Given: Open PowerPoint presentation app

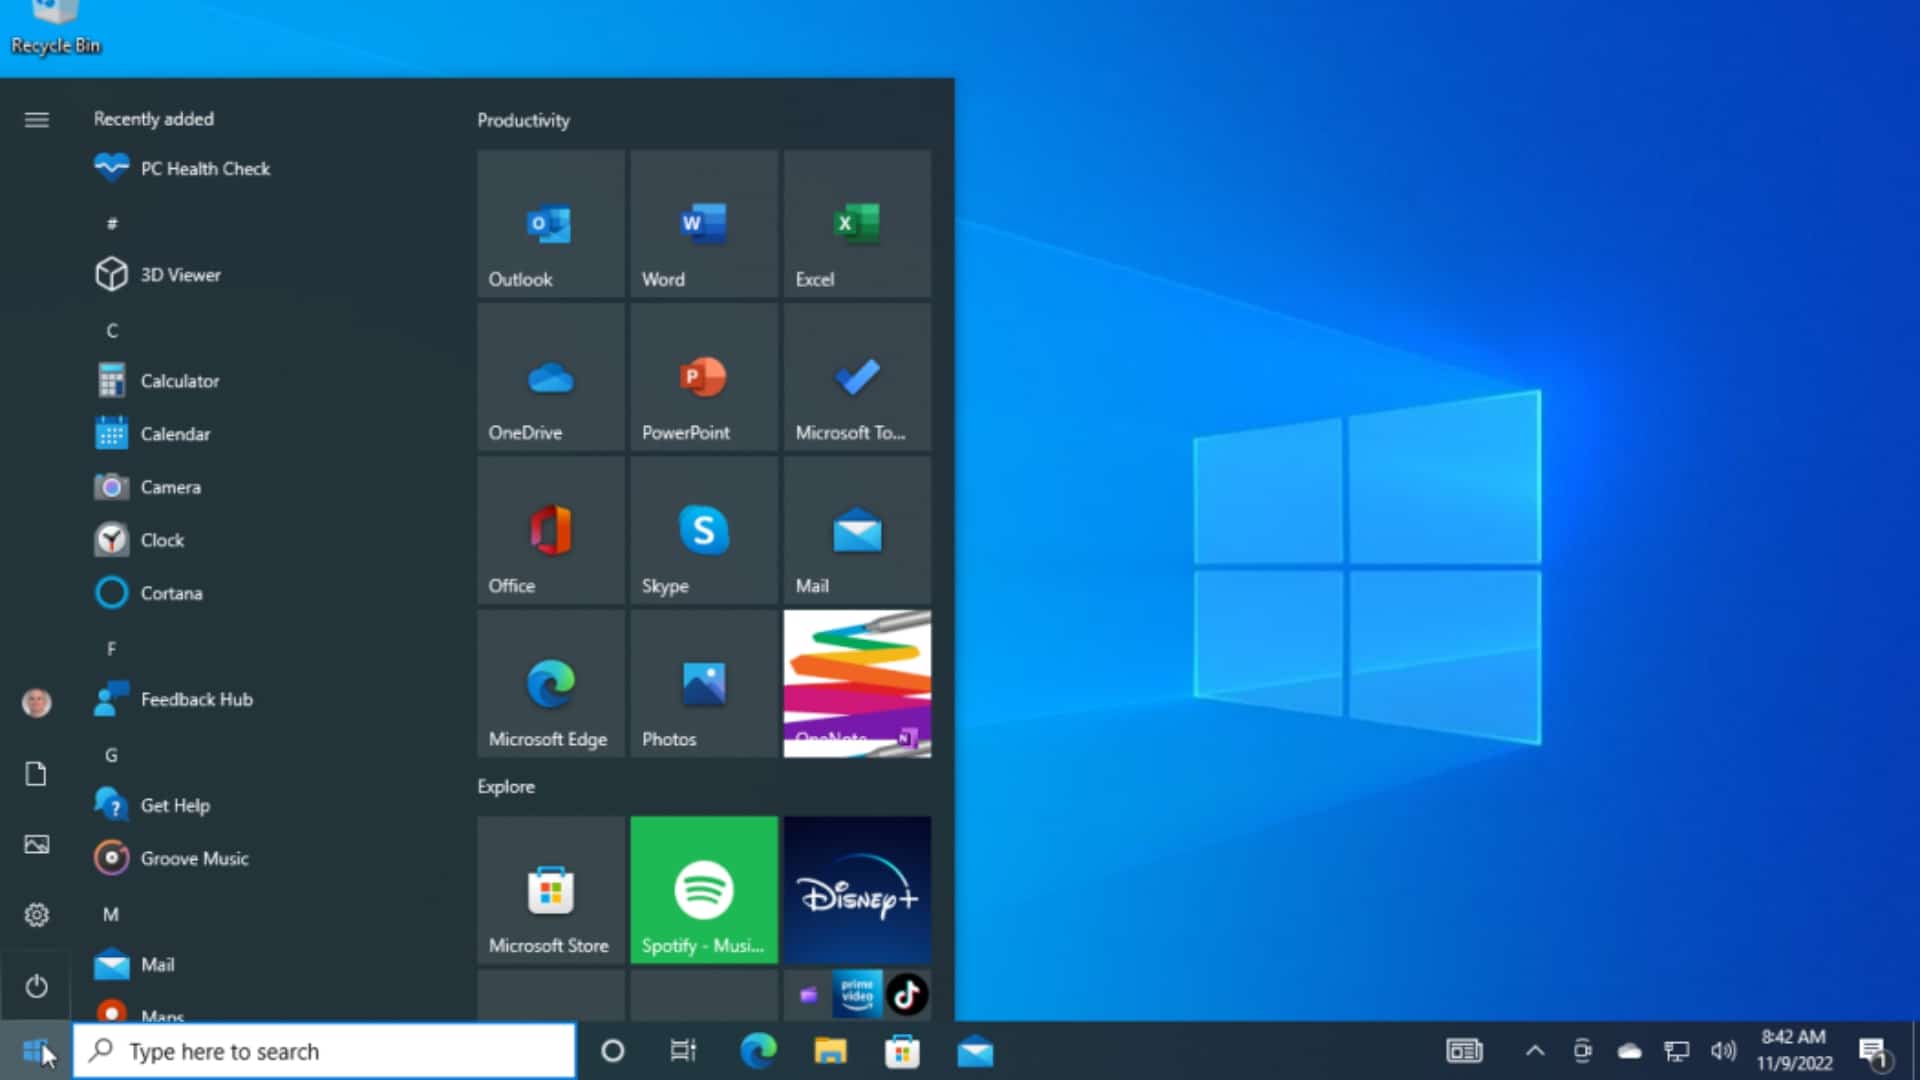Looking at the screenshot, I should [x=703, y=380].
